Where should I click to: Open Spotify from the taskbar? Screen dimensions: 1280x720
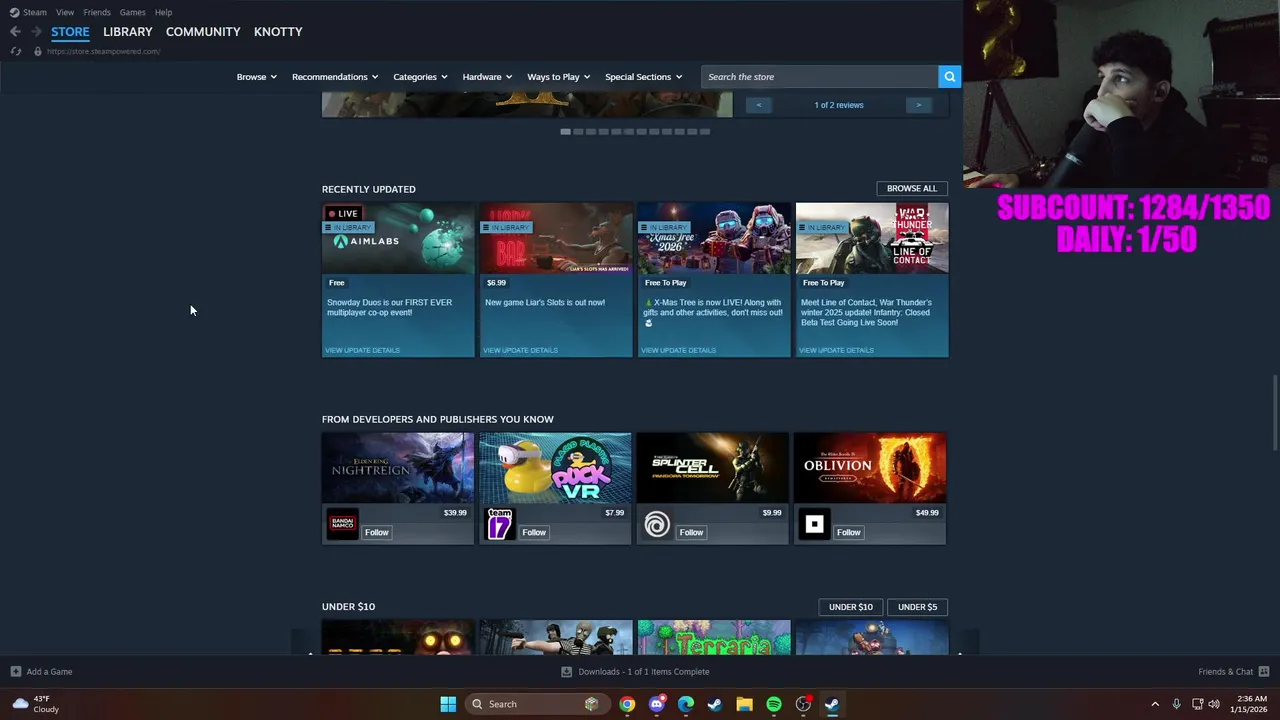774,704
